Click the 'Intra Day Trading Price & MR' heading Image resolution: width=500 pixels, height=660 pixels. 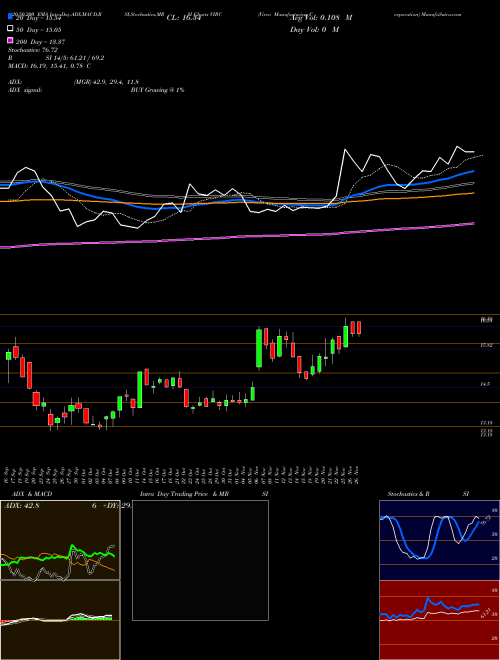185,494
